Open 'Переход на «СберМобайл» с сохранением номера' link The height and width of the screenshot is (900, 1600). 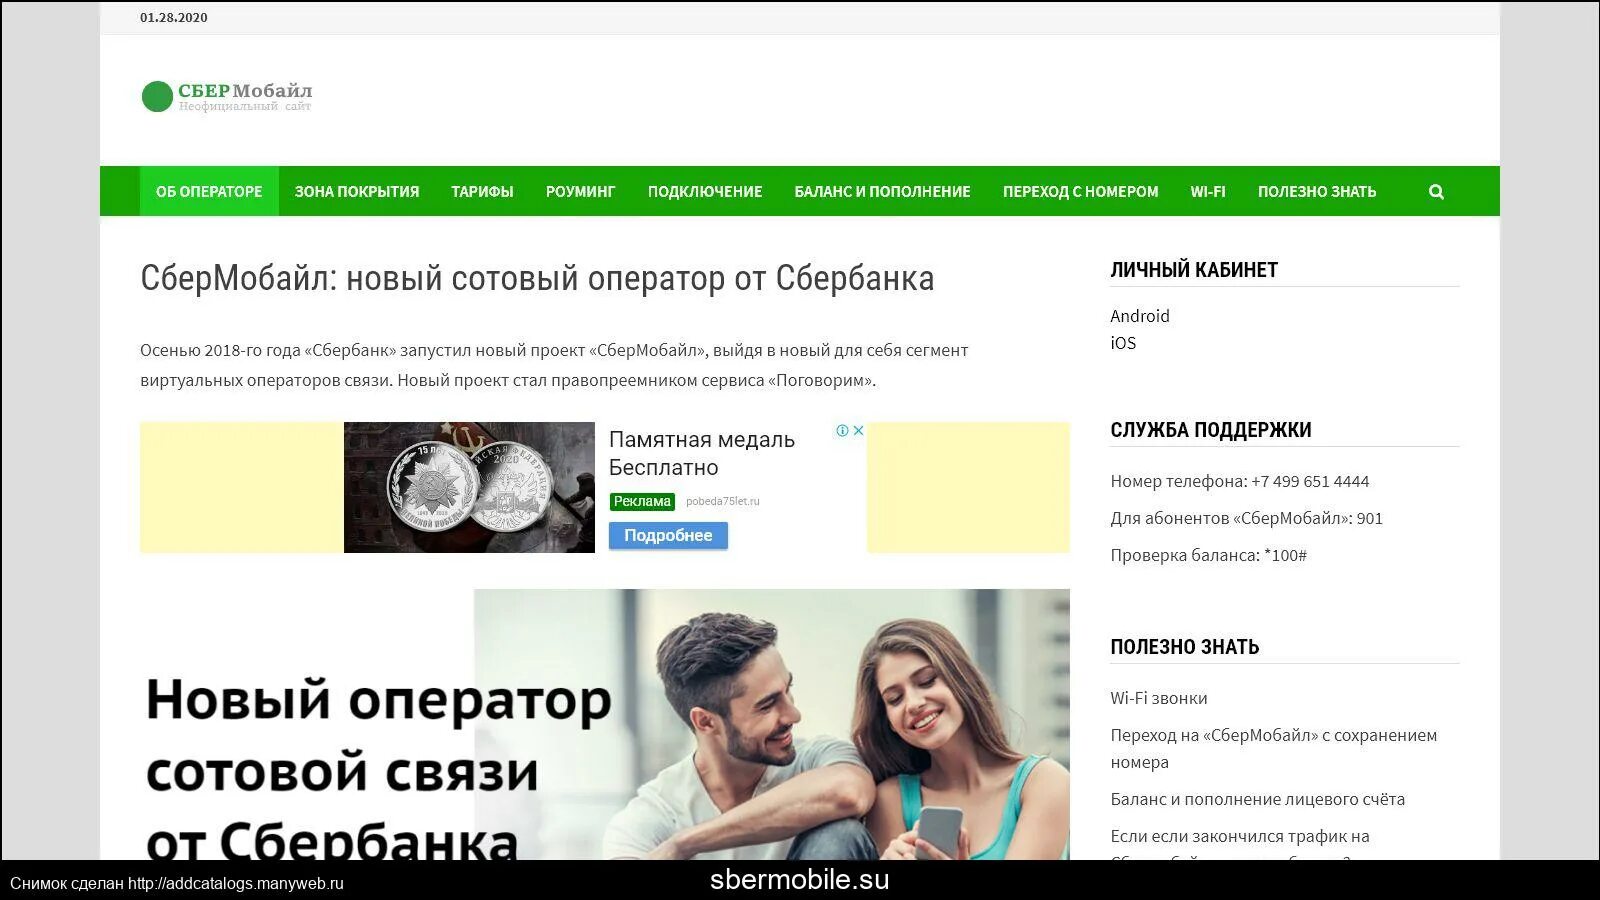click(x=1273, y=748)
